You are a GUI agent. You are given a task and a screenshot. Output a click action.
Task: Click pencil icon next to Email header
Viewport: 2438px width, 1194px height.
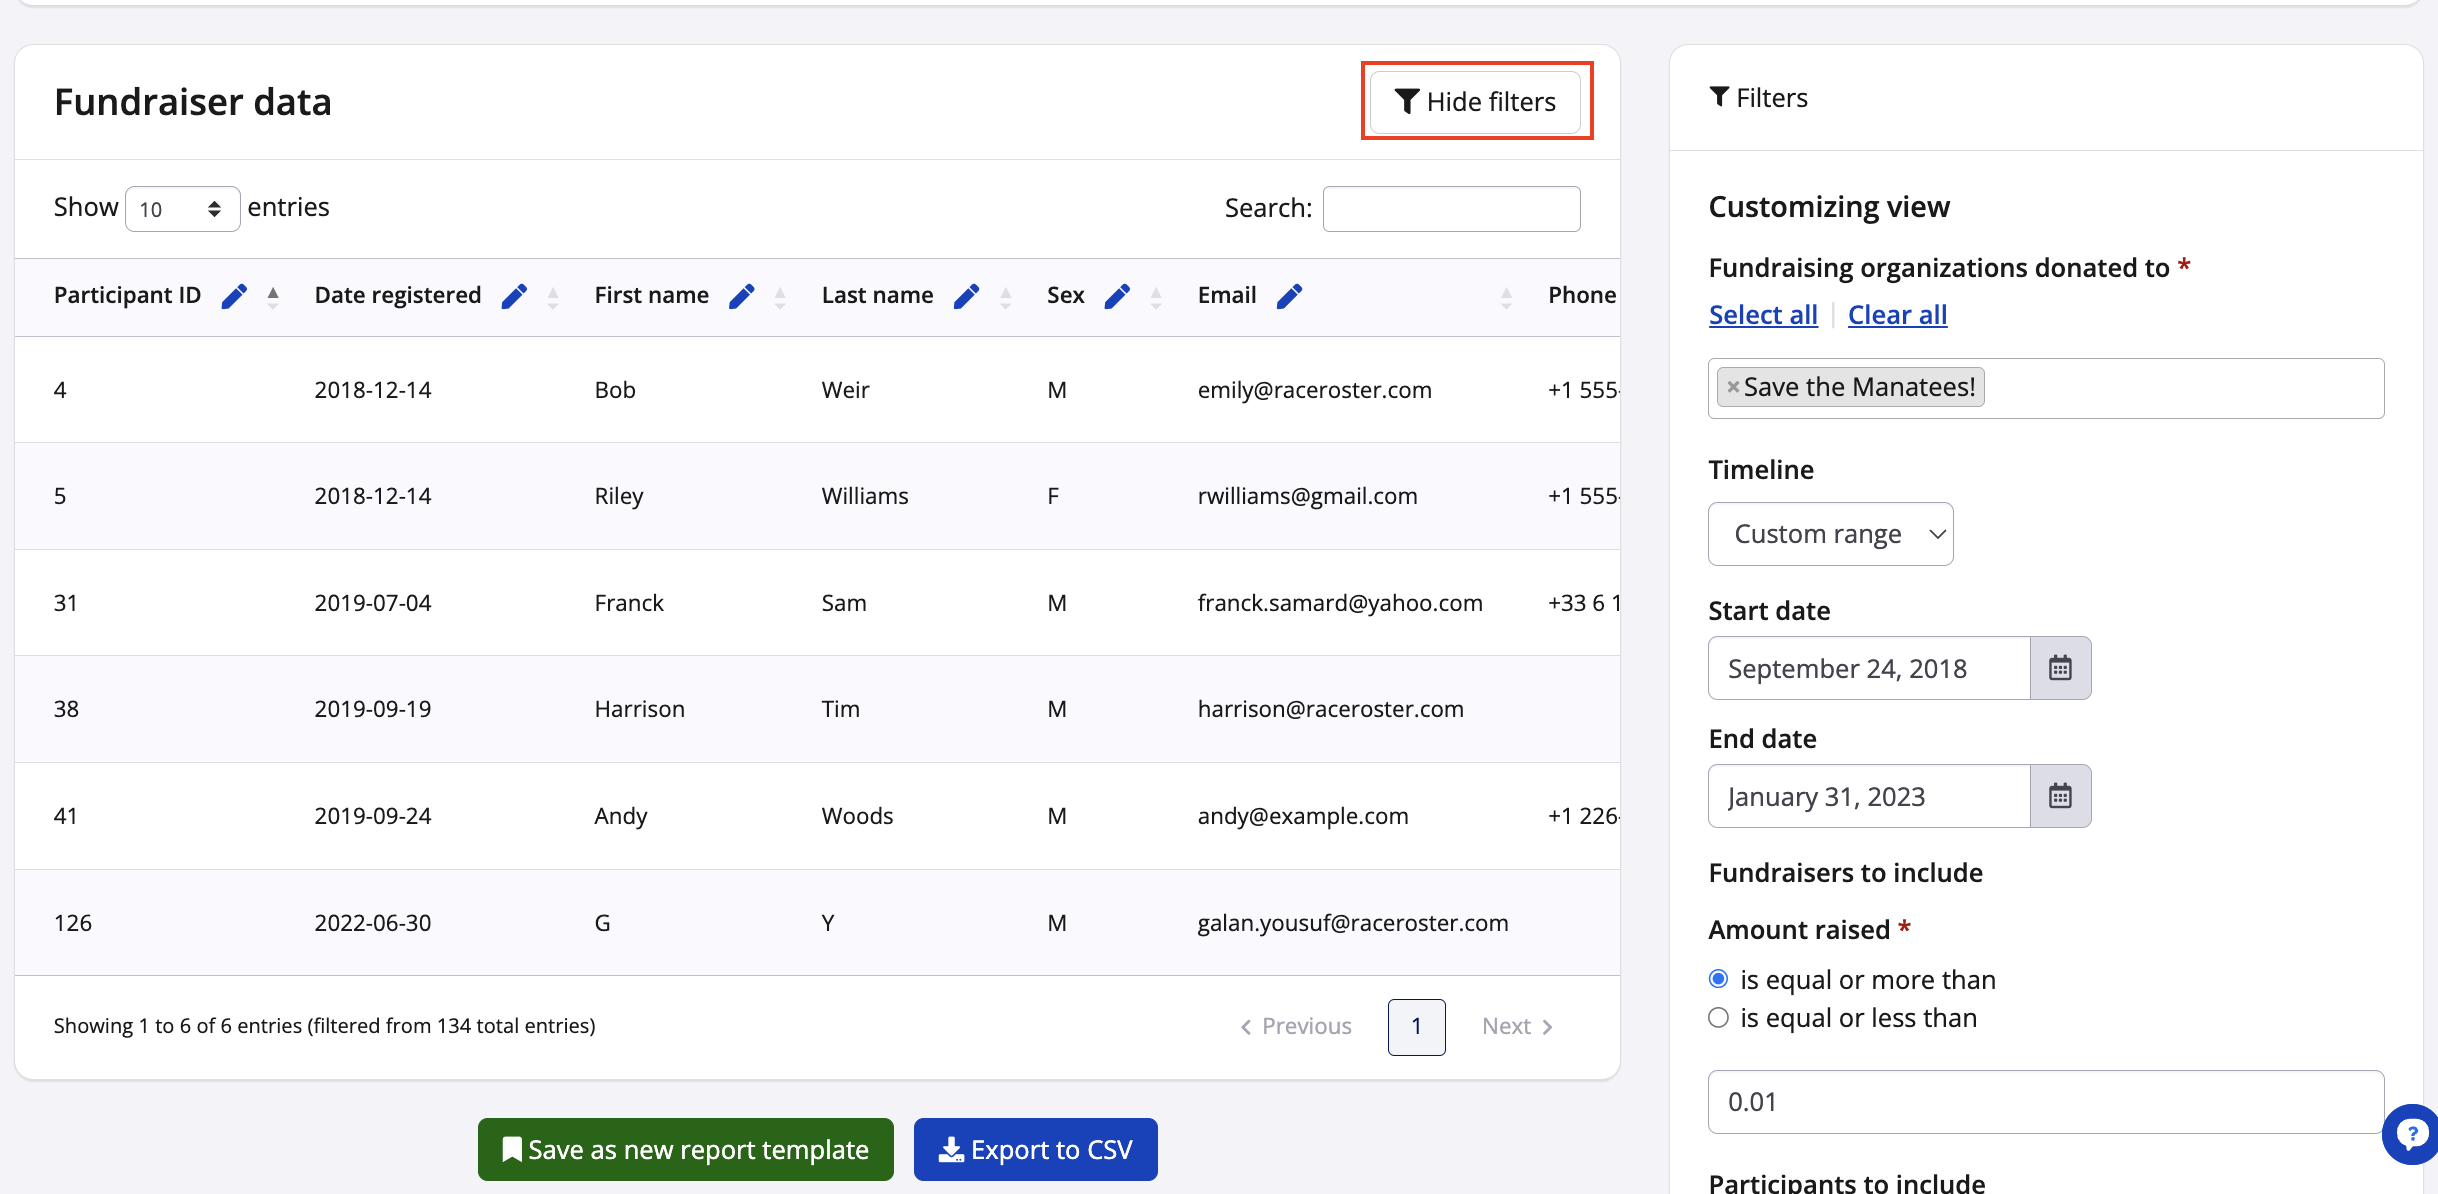point(1289,296)
